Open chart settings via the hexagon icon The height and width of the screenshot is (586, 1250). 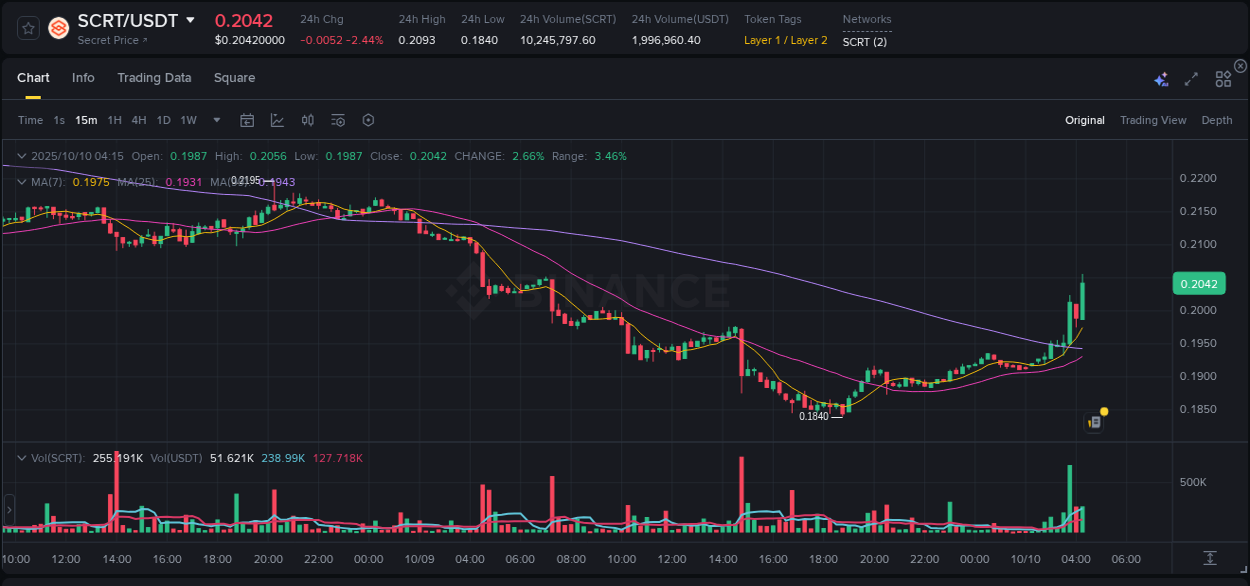(368, 119)
